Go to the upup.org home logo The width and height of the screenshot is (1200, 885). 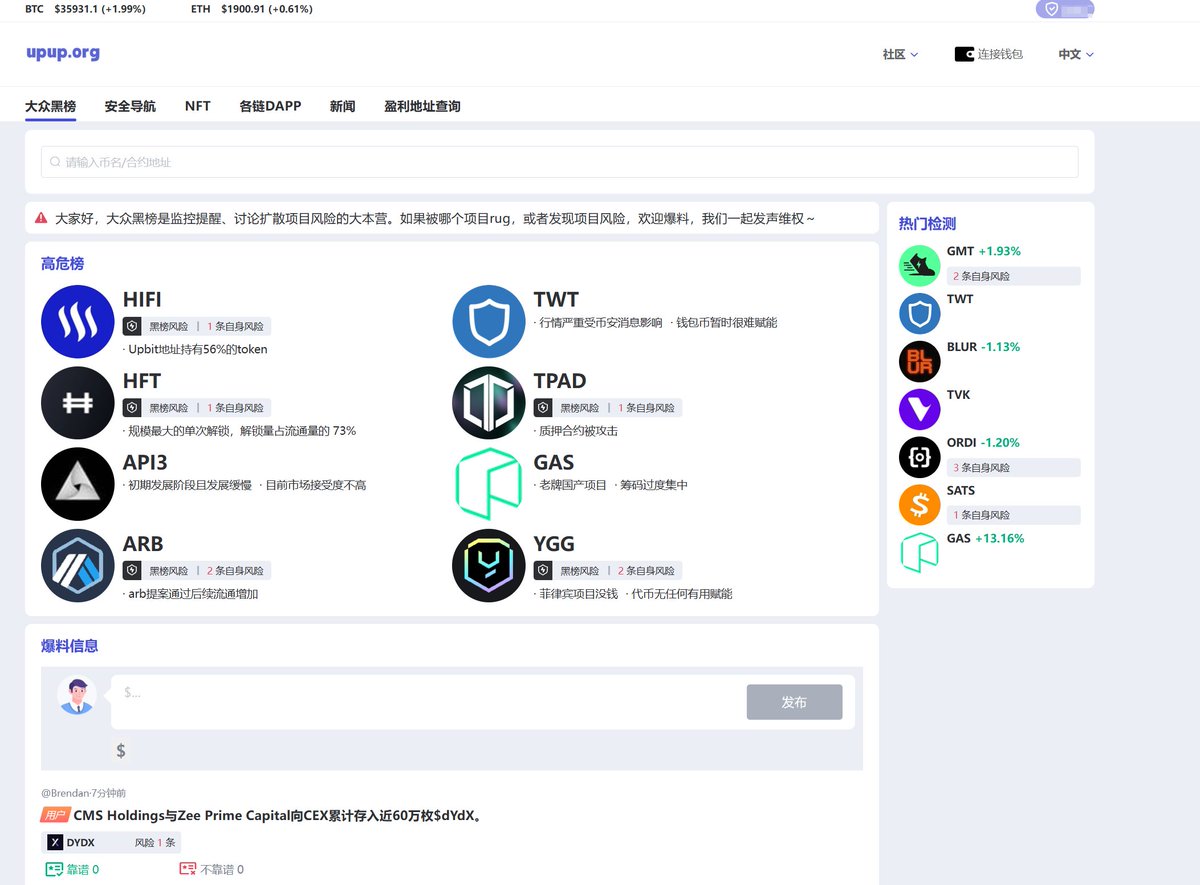click(63, 53)
